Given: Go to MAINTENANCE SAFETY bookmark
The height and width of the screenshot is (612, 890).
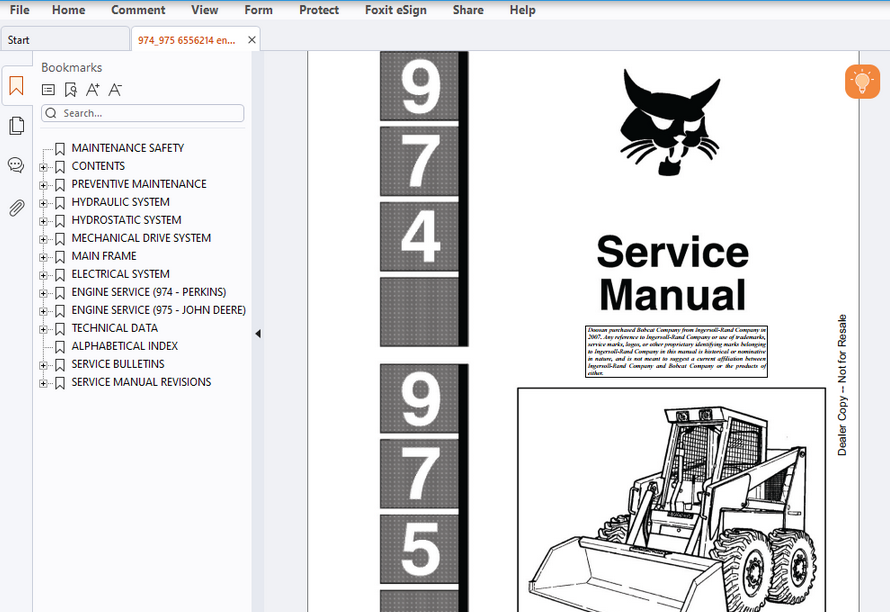Looking at the screenshot, I should coord(128,148).
